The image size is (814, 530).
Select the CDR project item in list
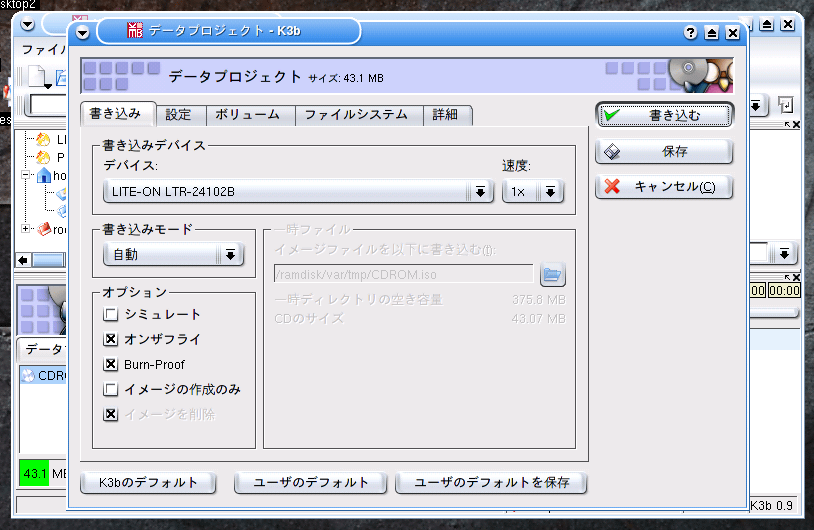click(x=44, y=375)
